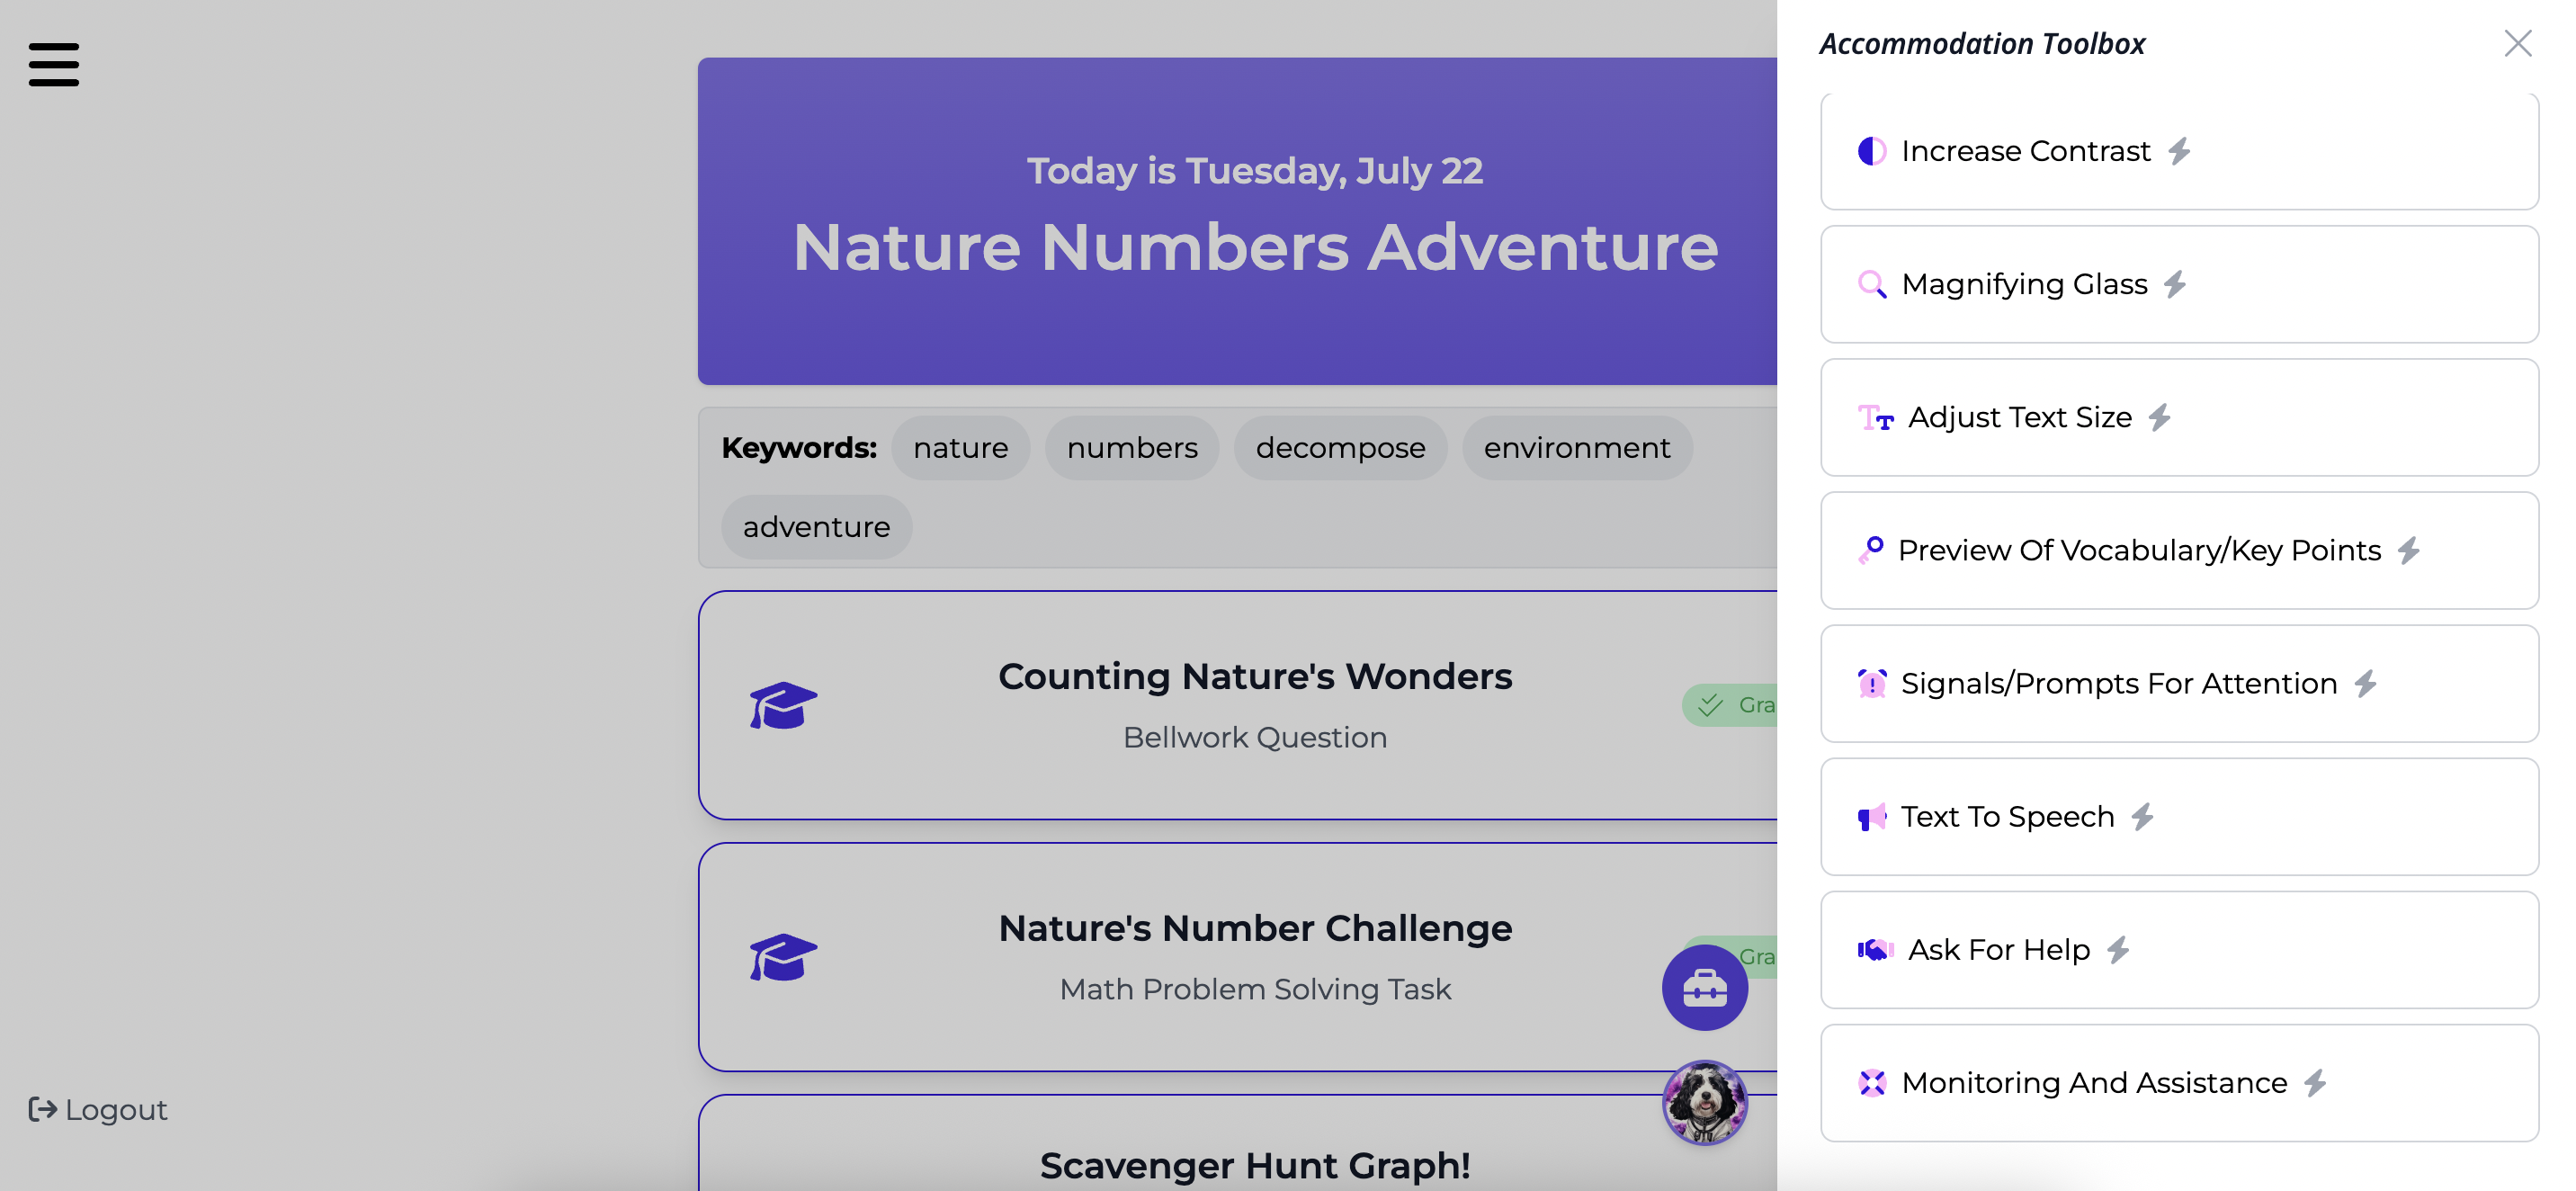Toggle Preview Of Vocabulary/Key Points
The image size is (2576, 1191).
tap(2179, 550)
